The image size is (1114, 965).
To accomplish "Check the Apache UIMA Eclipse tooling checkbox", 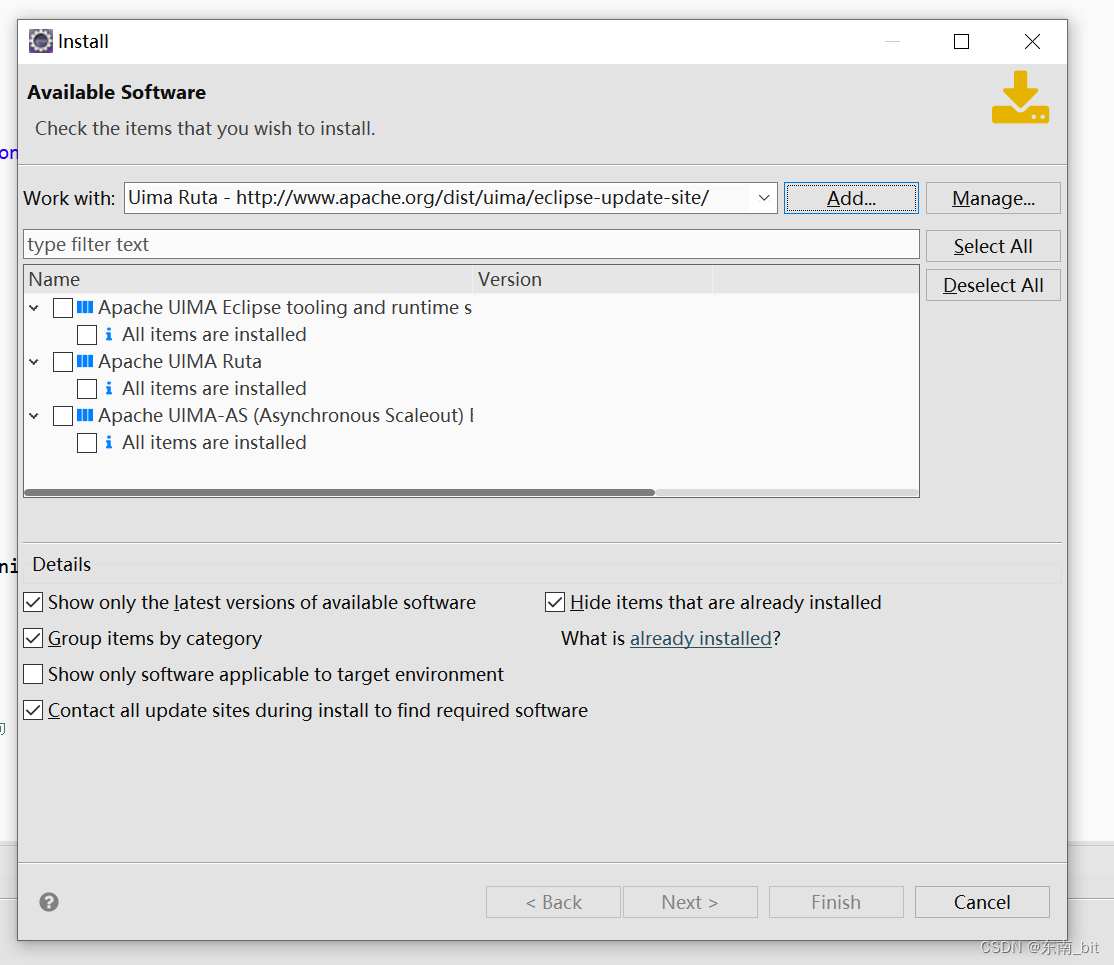I will pos(63,308).
